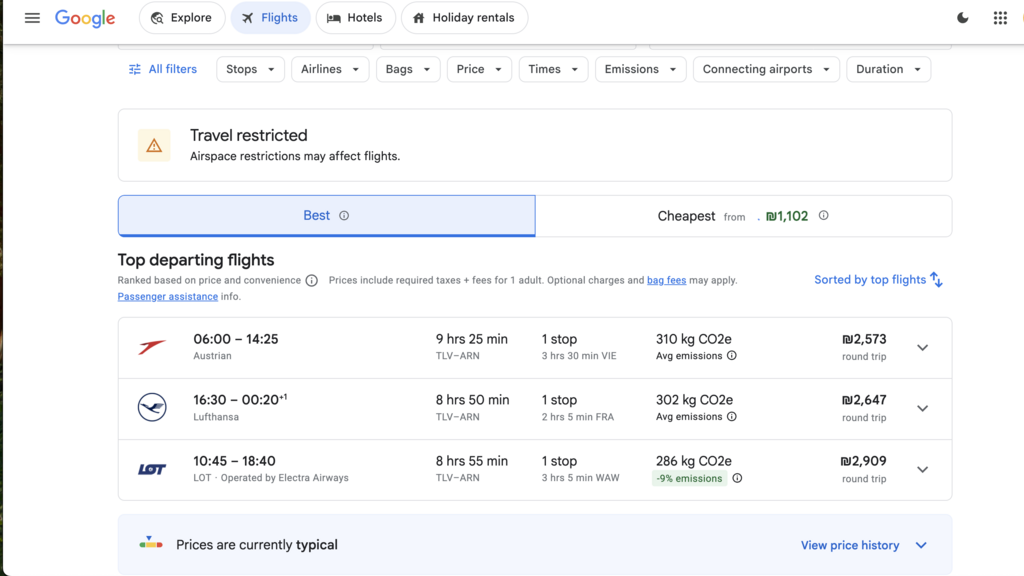This screenshot has height=576, width=1024.
Task: Click the bag fees link
Action: coord(666,280)
